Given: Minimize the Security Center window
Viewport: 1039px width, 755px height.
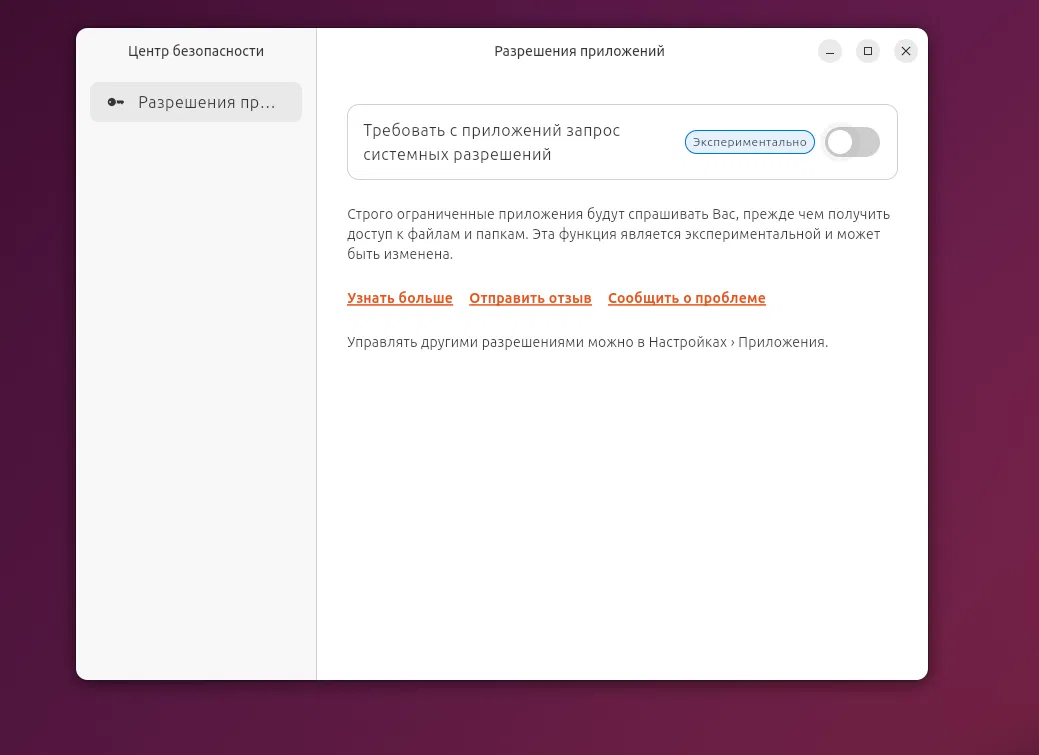Looking at the screenshot, I should 830,51.
